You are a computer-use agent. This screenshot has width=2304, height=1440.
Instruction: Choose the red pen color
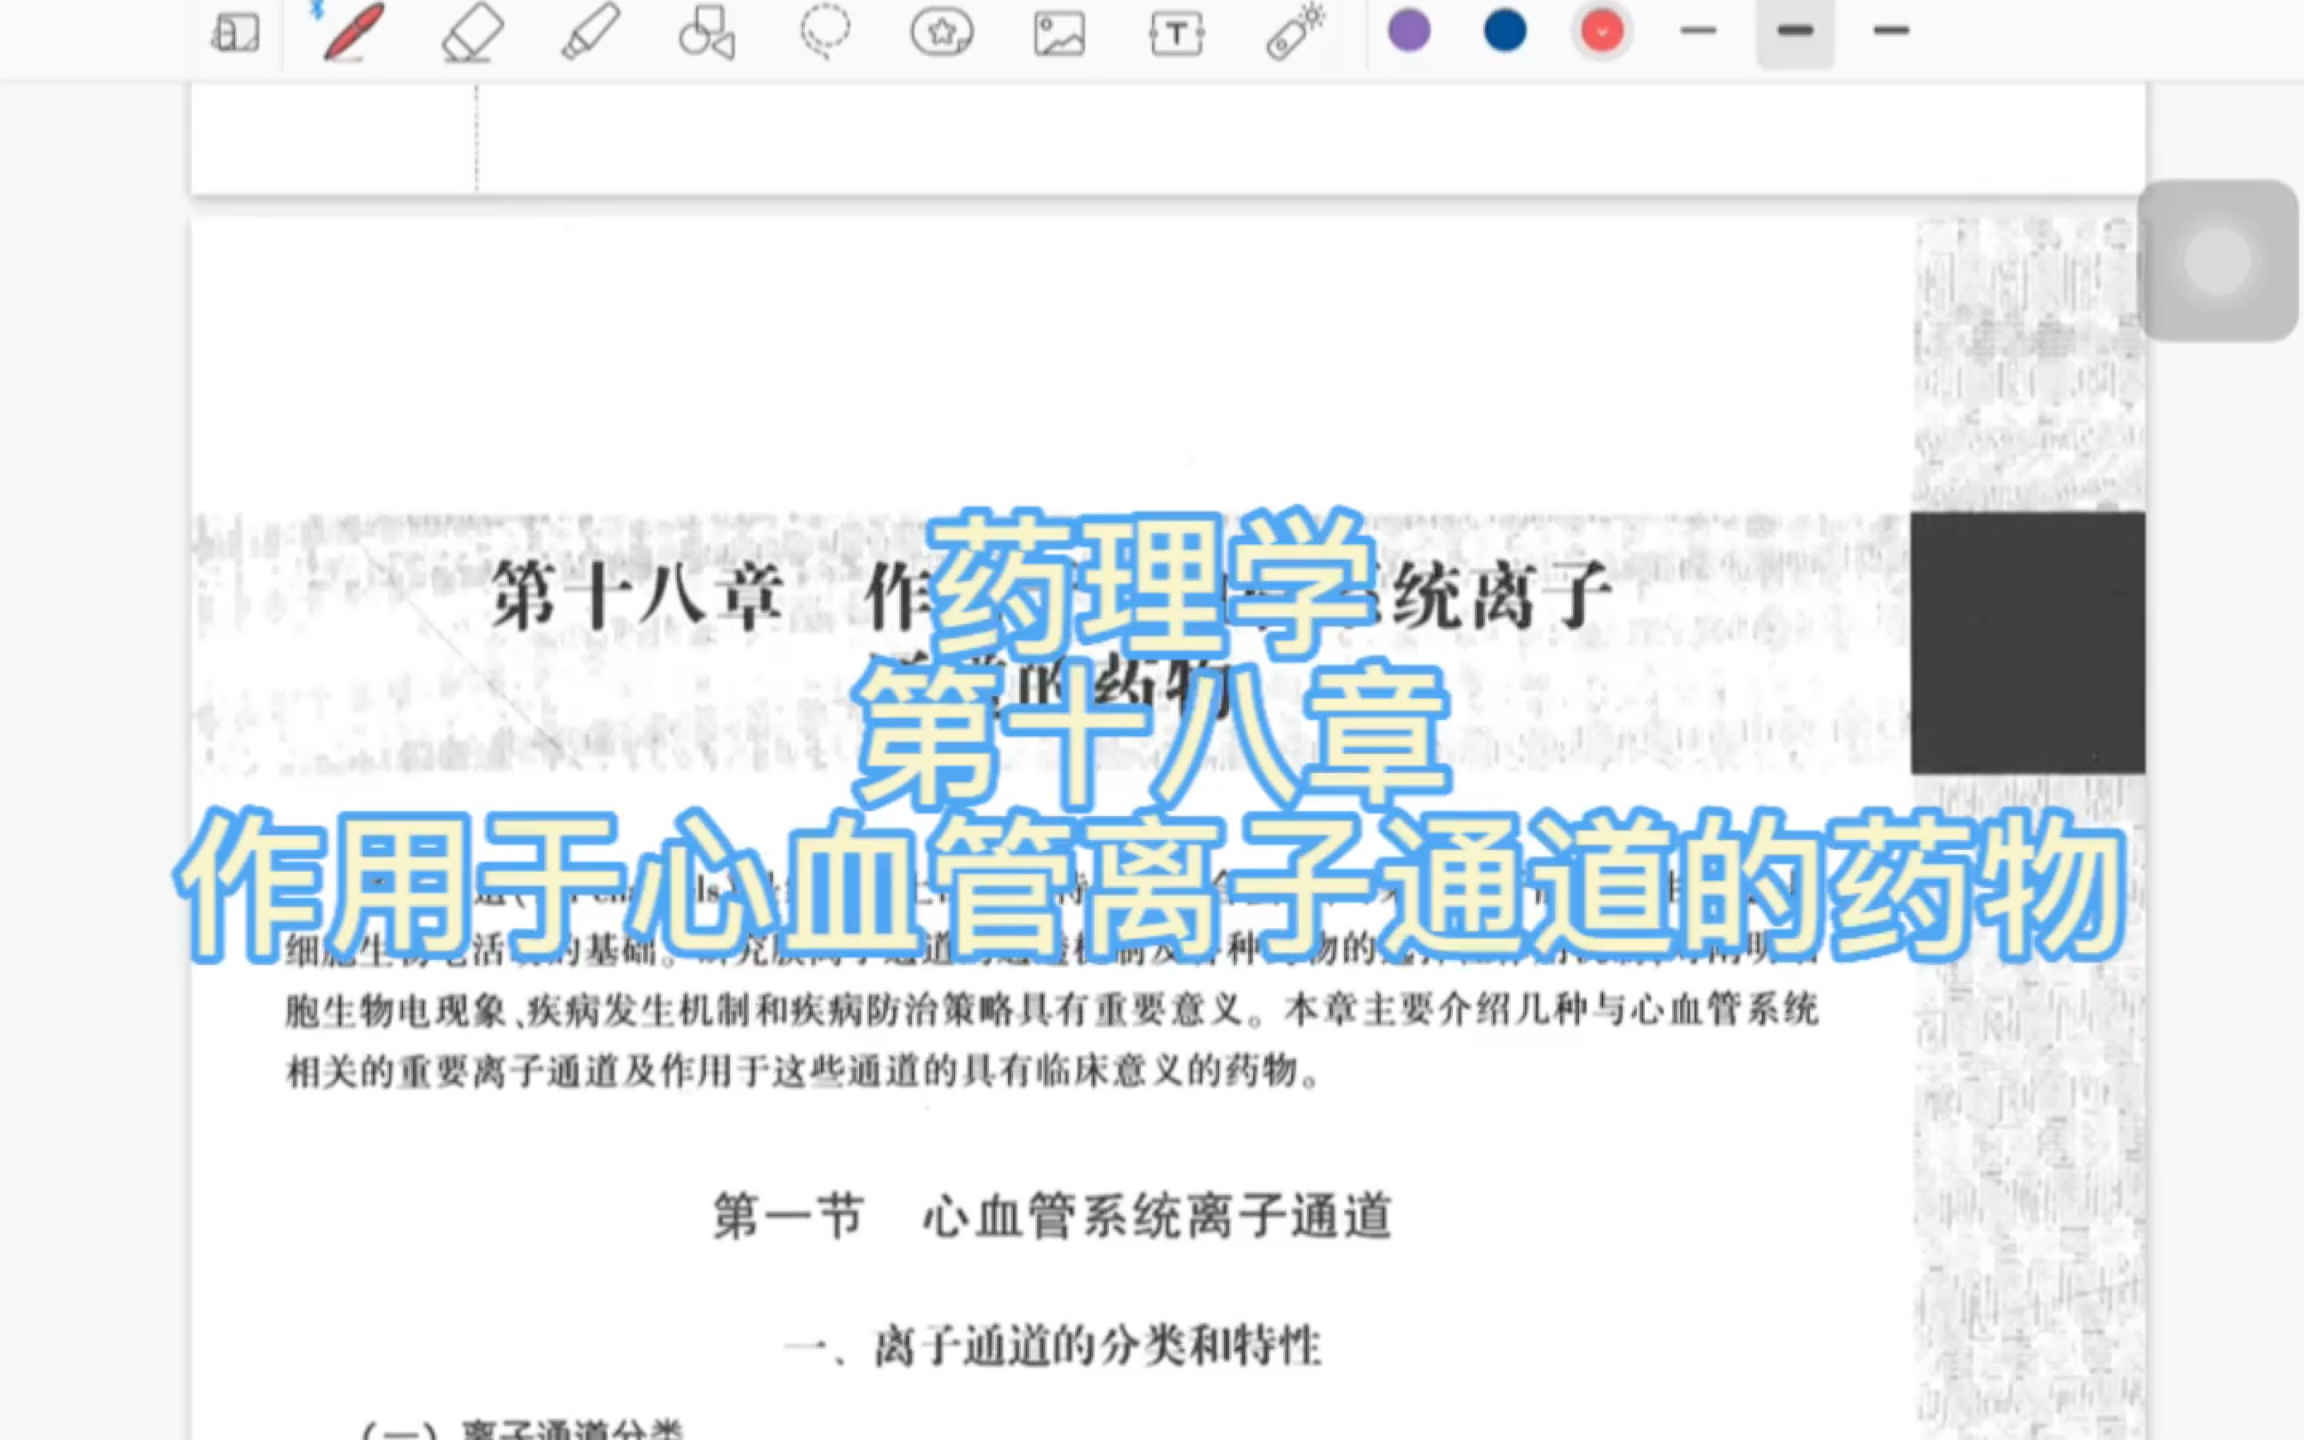tap(1602, 32)
